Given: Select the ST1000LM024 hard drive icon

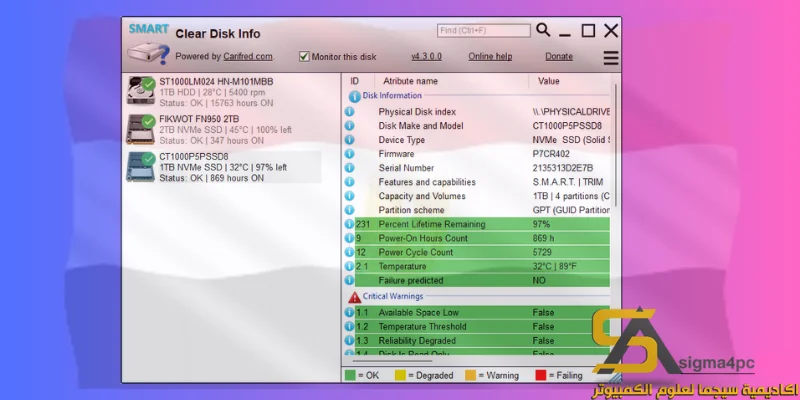Looking at the screenshot, I should point(141,90).
